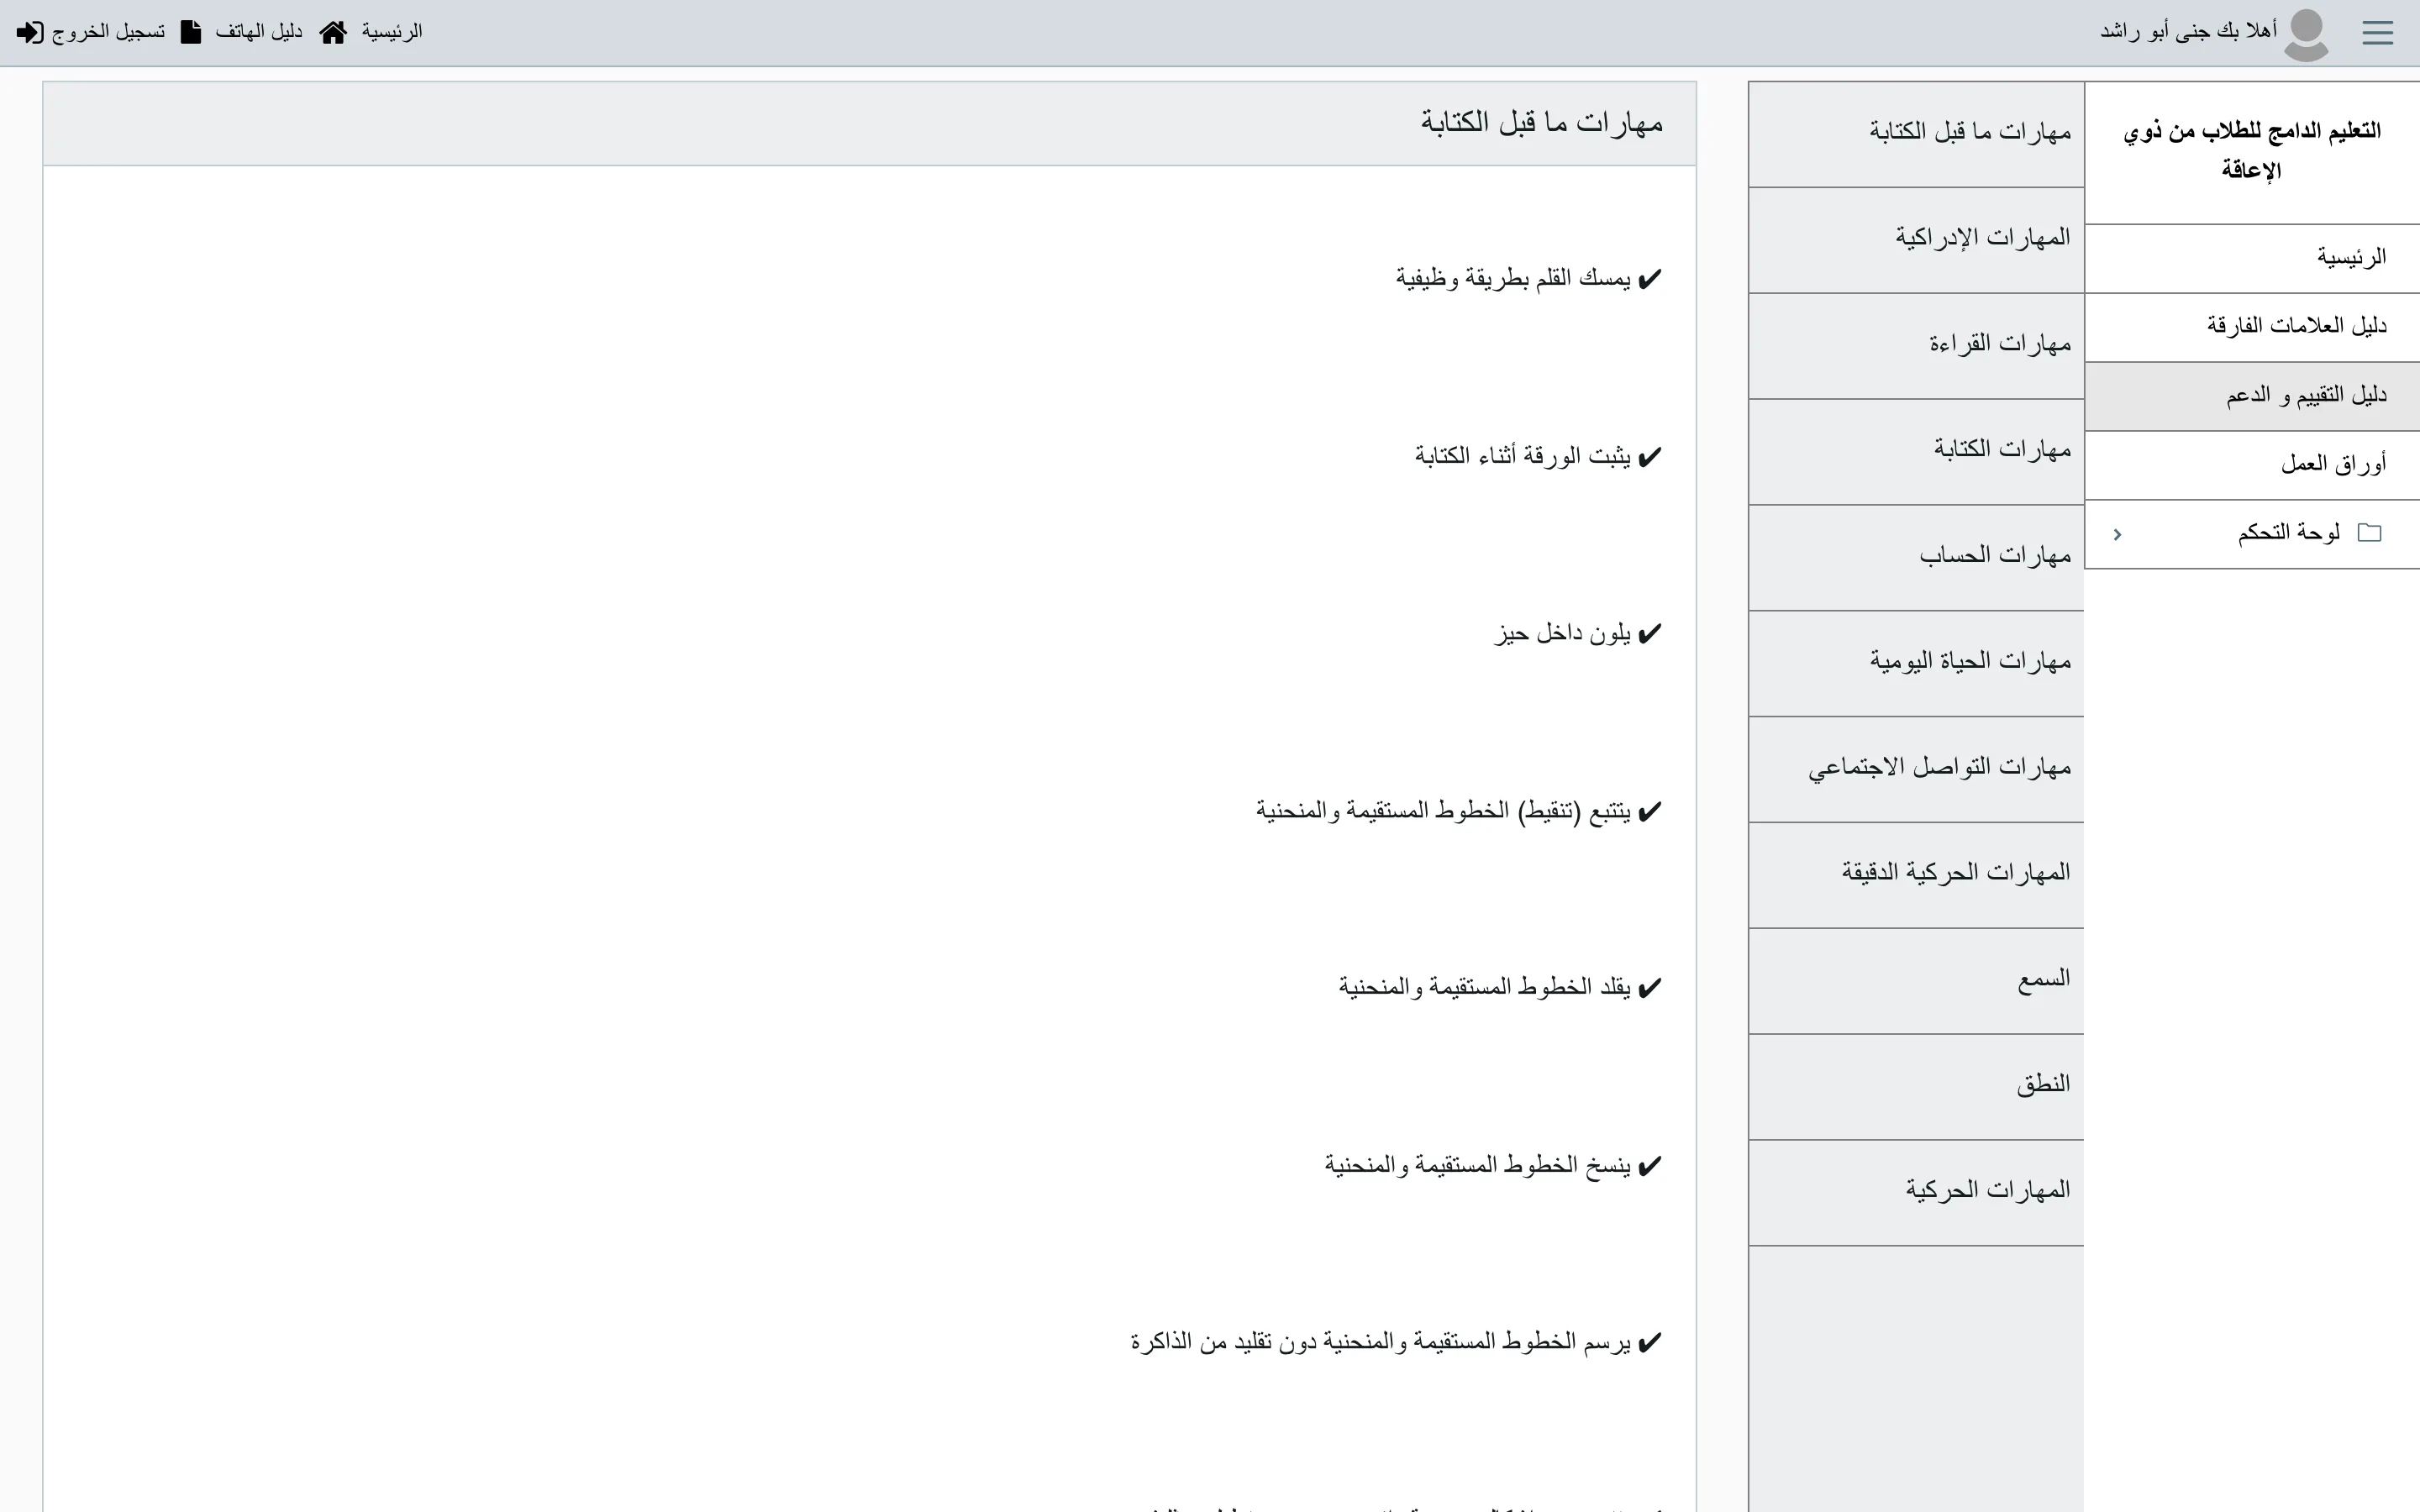Click the text يلون داخل حيز
Viewport: 2420px width, 1512px height.
click(1562, 634)
